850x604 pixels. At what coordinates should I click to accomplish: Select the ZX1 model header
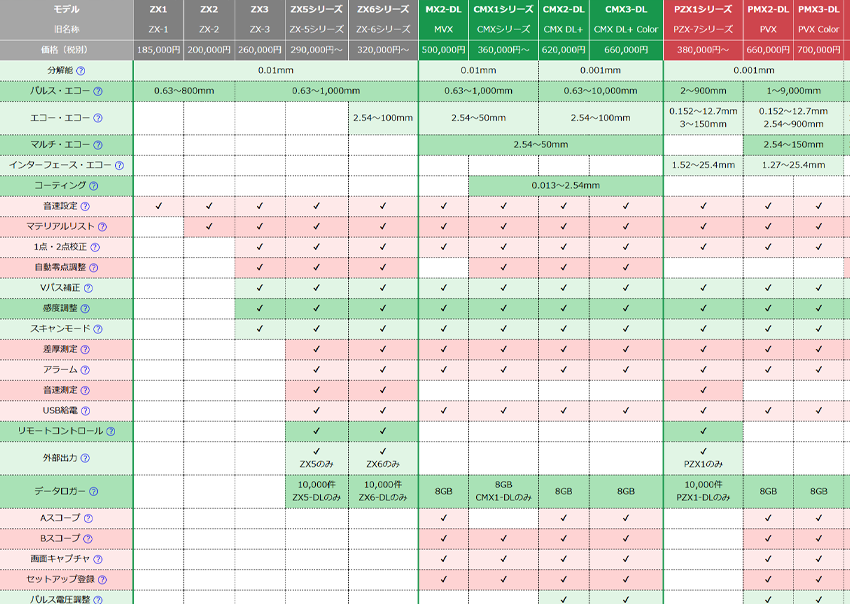click(x=158, y=9)
